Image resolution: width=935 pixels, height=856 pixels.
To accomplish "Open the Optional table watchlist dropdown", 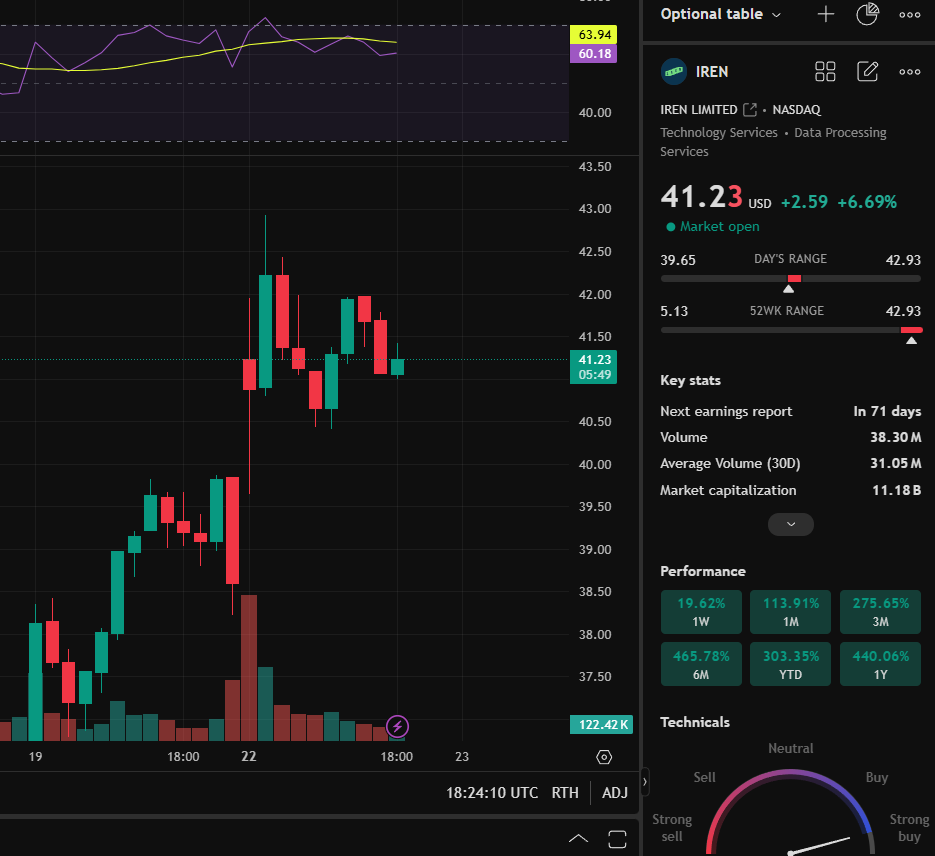I will (x=720, y=14).
